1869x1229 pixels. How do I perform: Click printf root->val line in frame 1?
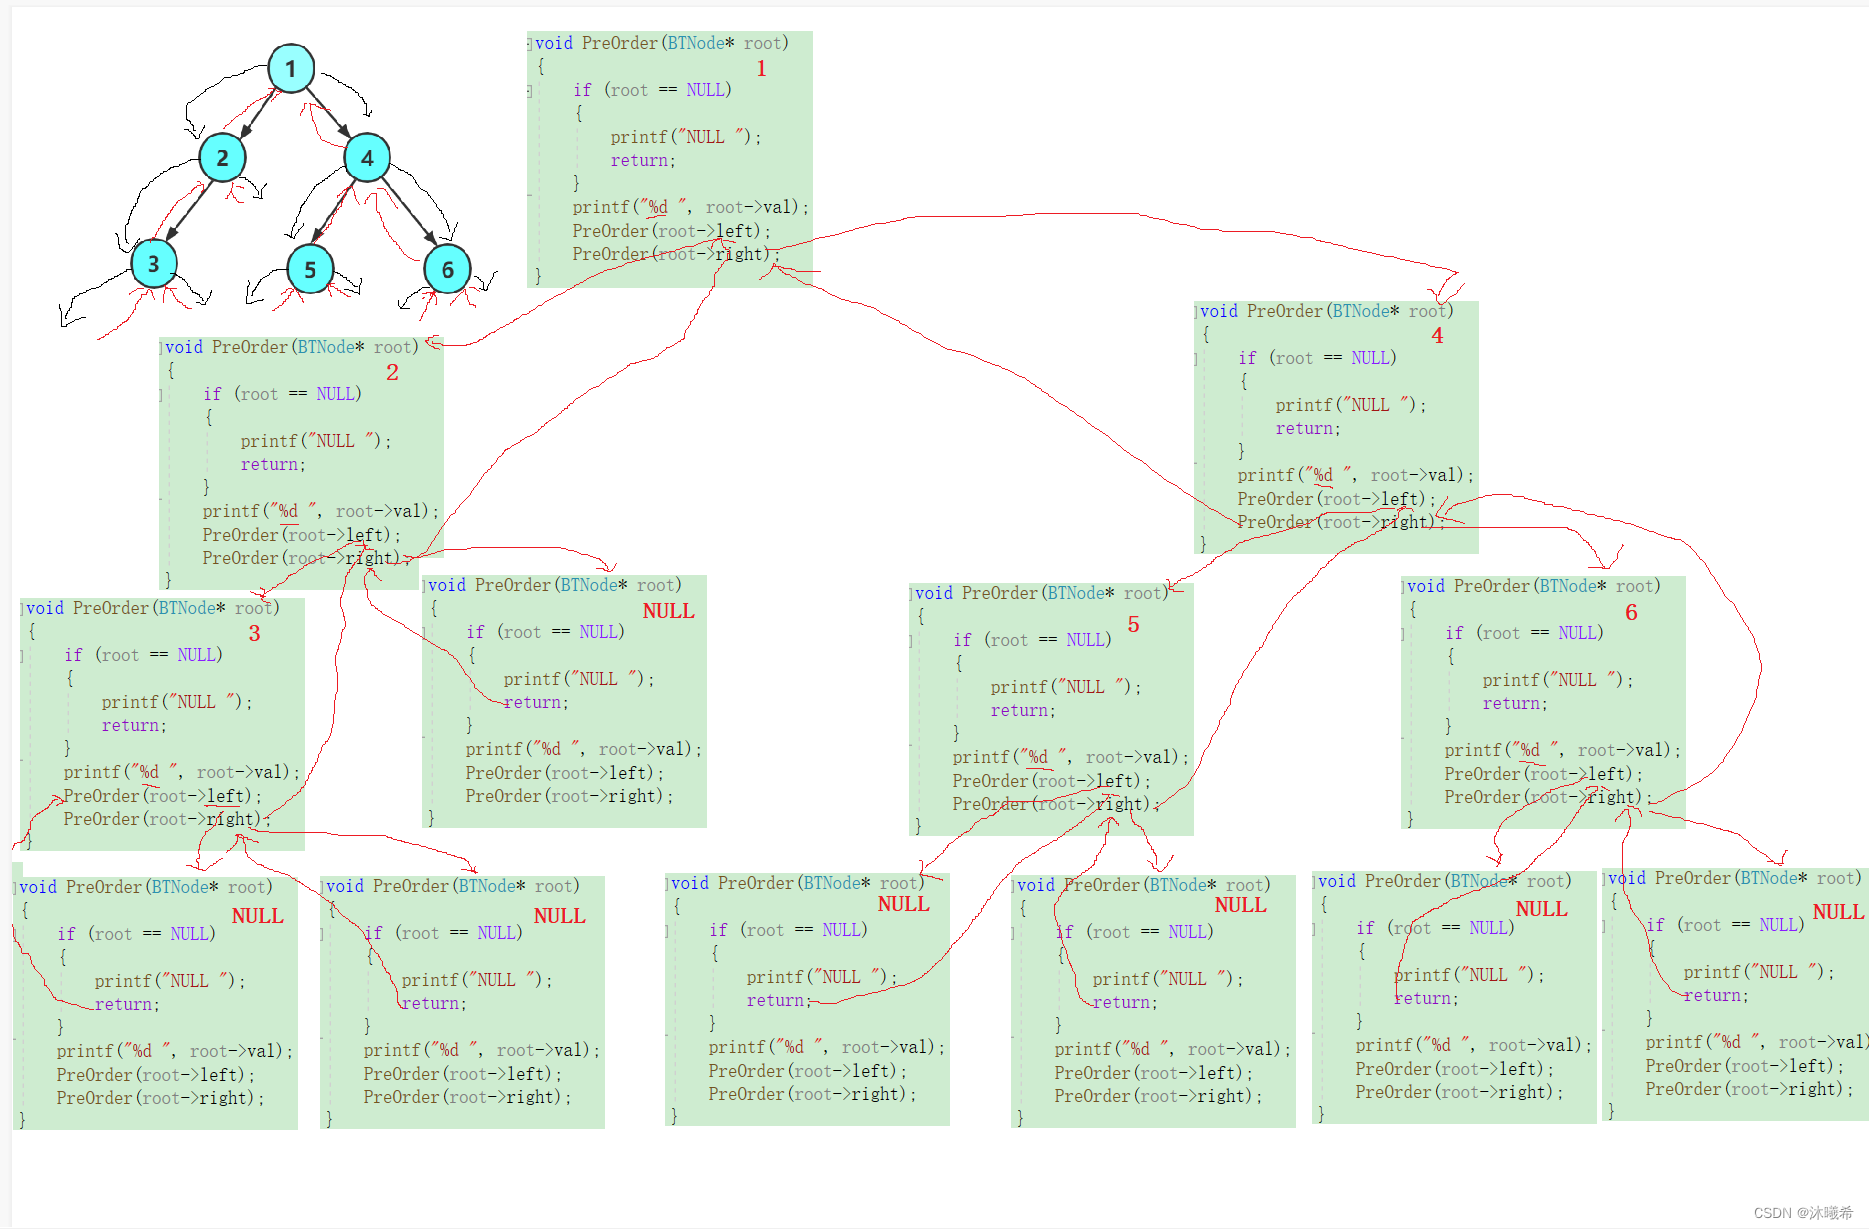[x=690, y=207]
